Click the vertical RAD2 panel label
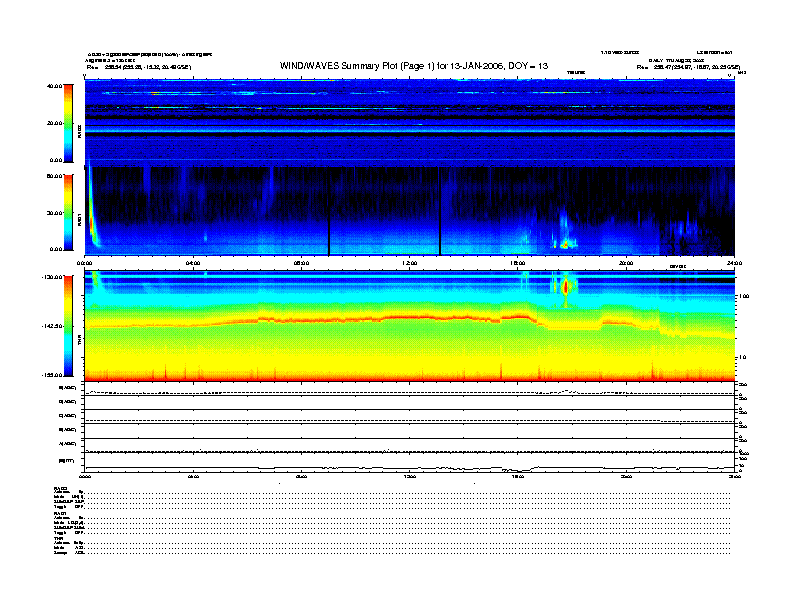This screenshot has height=612, width=792. (x=79, y=132)
